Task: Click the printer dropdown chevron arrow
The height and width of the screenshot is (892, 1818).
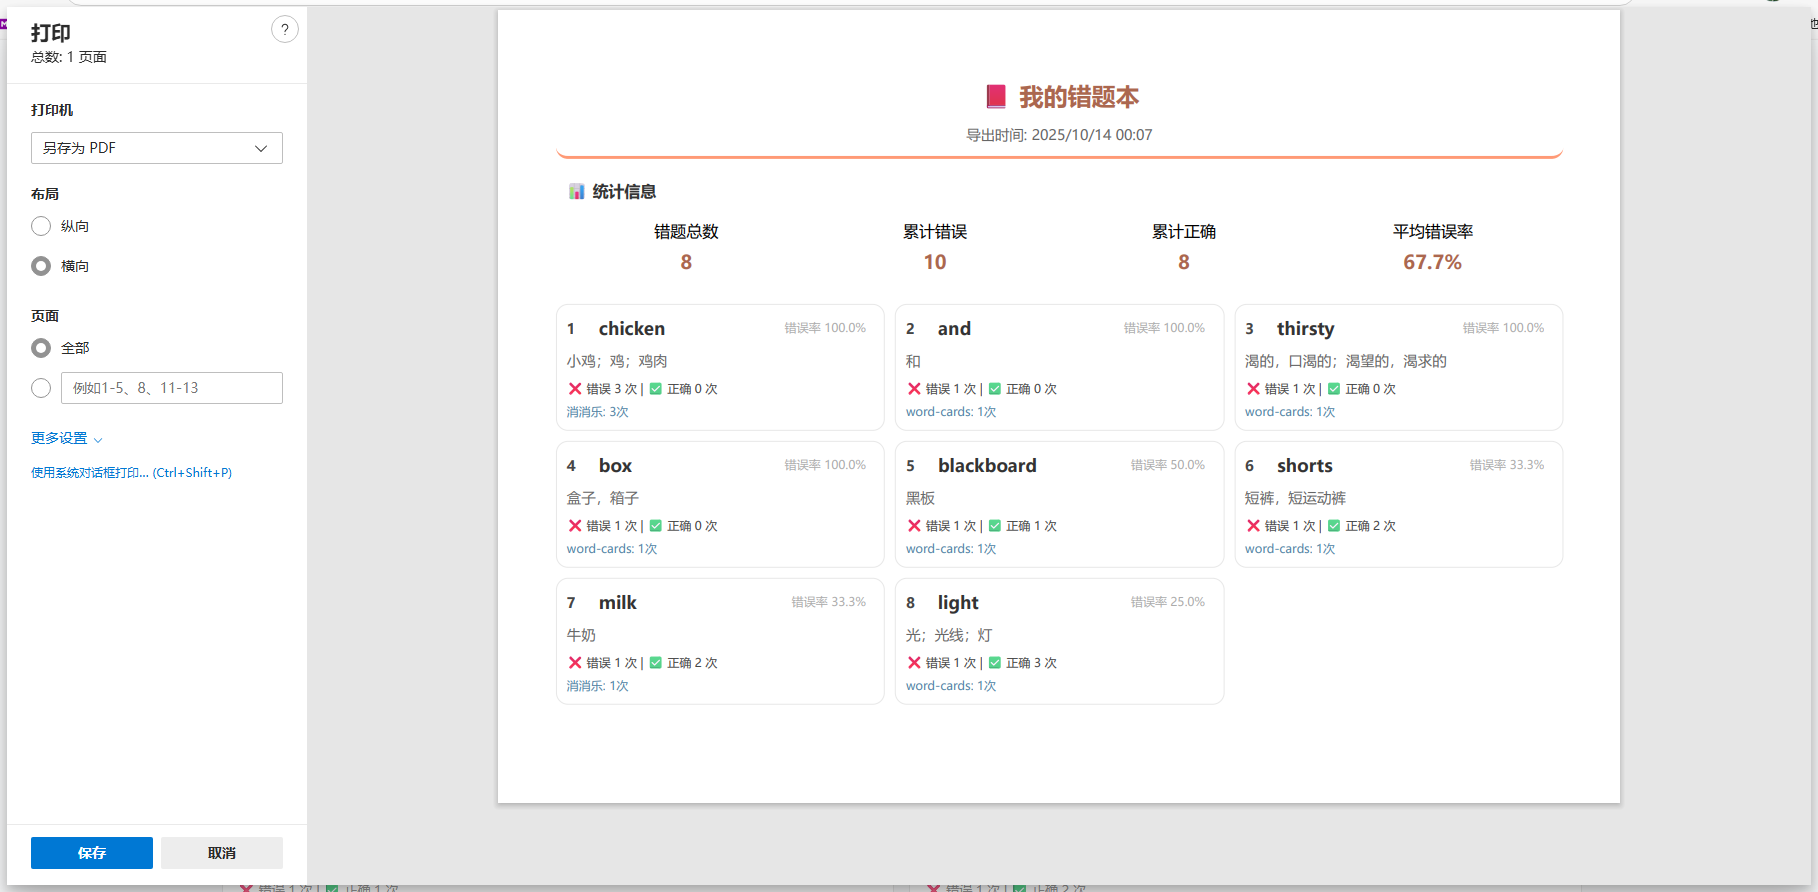Action: (261, 148)
